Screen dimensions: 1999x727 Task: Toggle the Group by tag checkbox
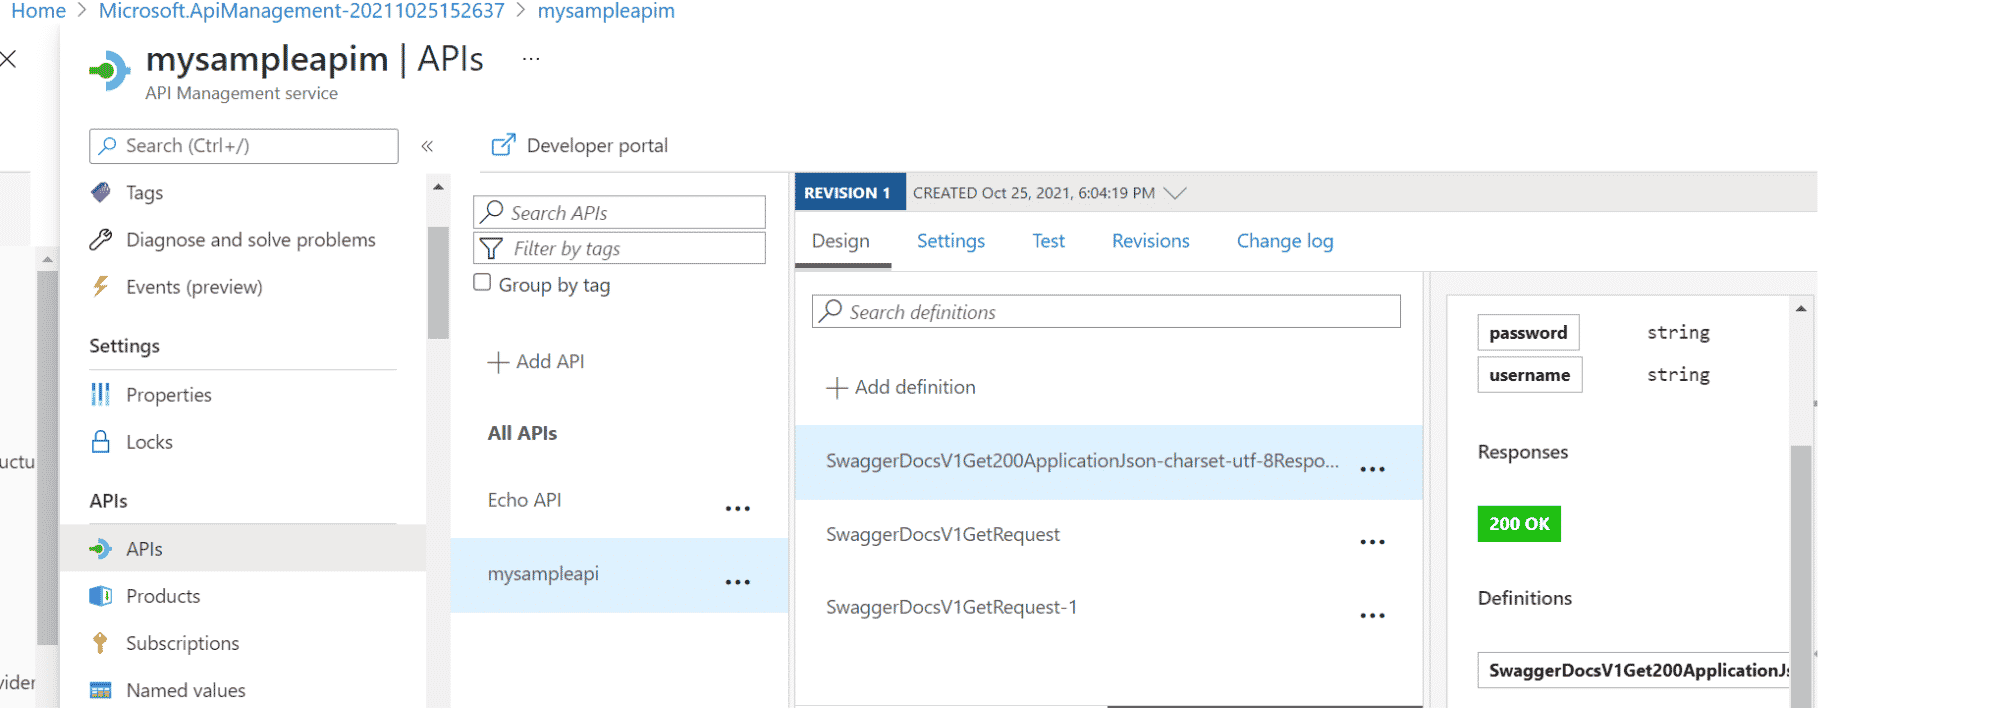pos(482,282)
